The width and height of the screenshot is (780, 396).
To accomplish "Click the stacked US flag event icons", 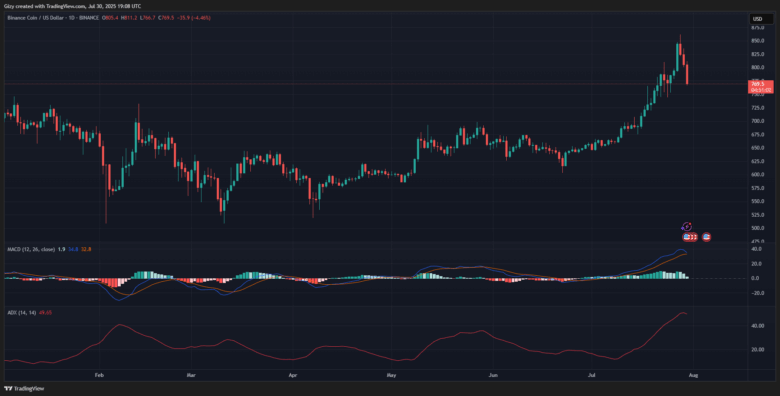I will click(690, 237).
